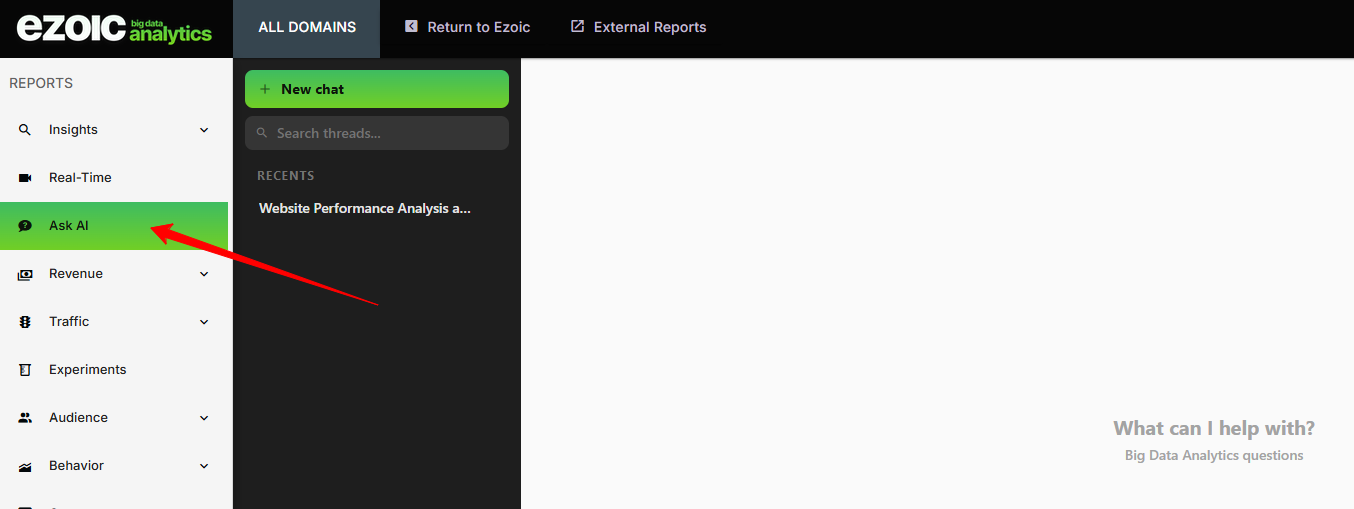Expand the Revenue menu chevron
This screenshot has width=1354, height=509.
(x=204, y=274)
